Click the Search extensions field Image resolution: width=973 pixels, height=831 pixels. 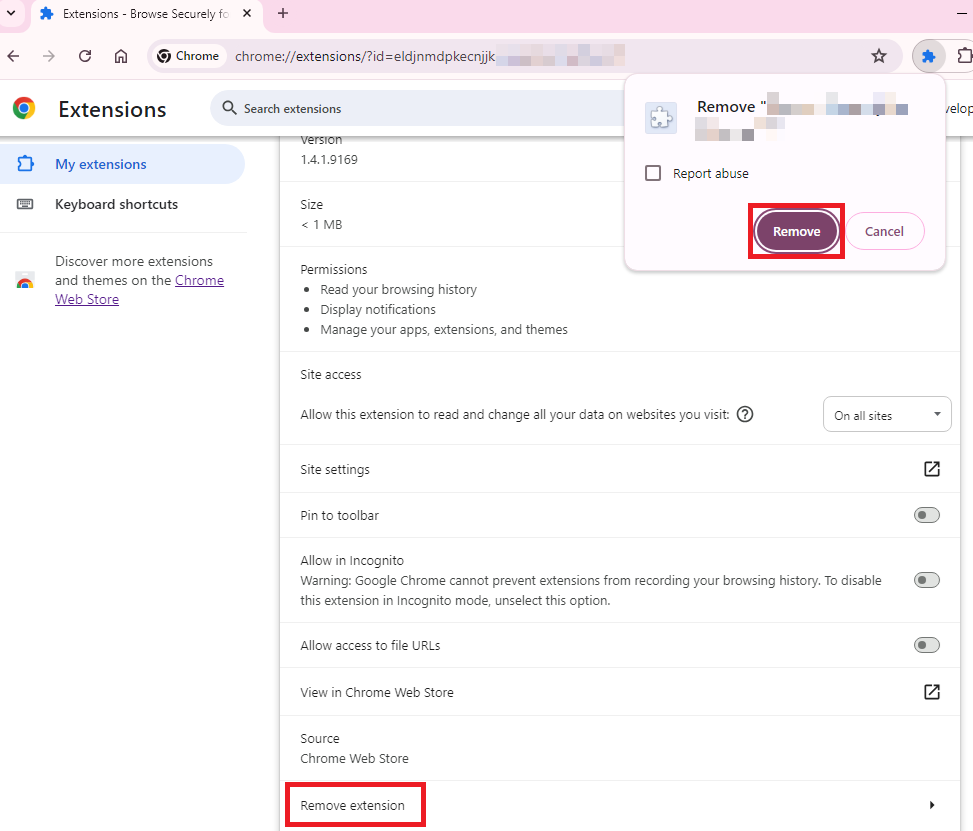point(420,108)
